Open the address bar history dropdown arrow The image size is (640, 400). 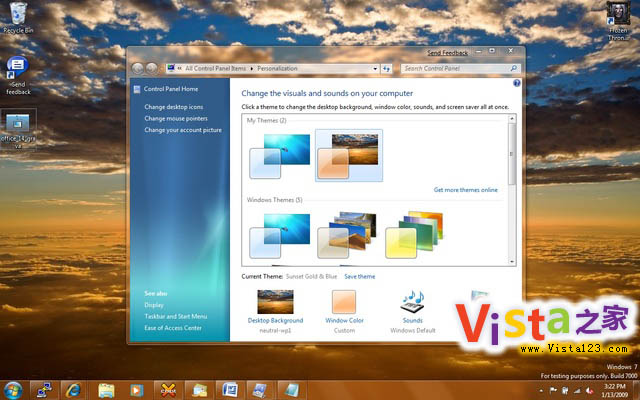coord(375,69)
